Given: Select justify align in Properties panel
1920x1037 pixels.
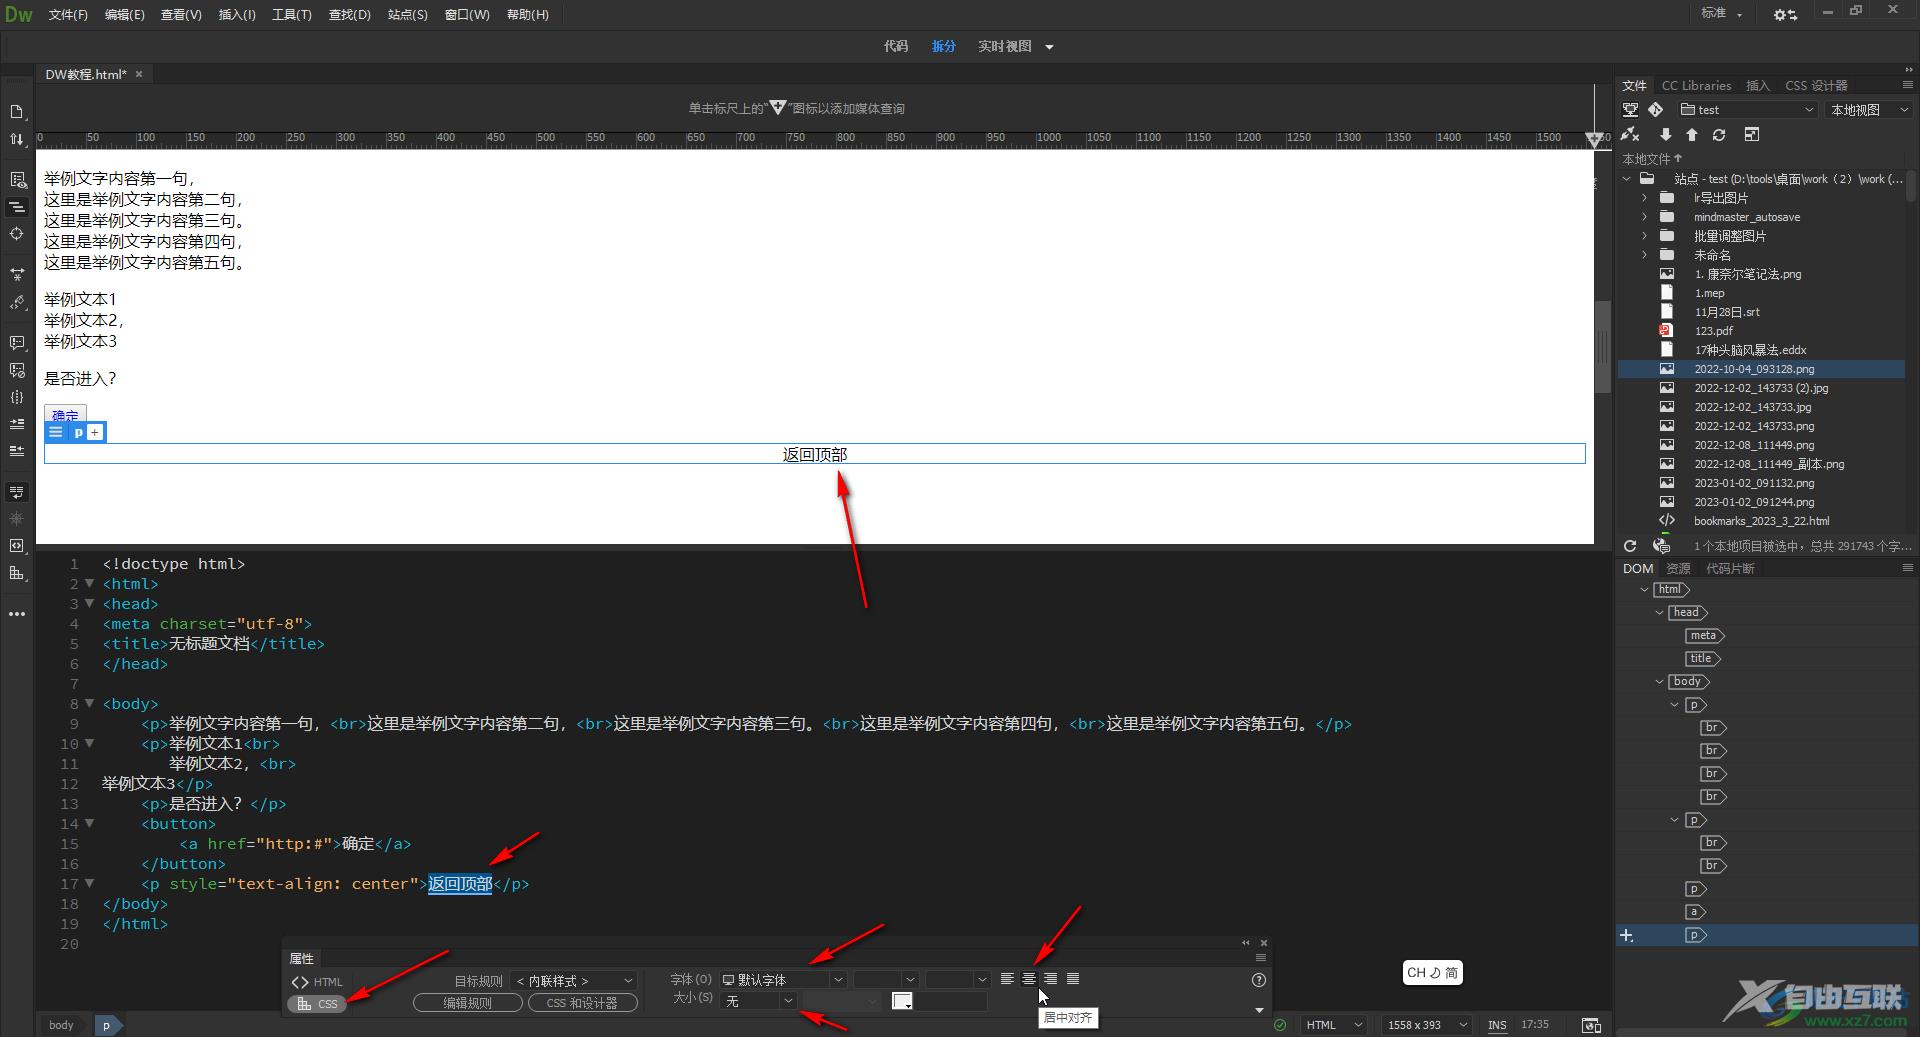Looking at the screenshot, I should (x=1073, y=979).
